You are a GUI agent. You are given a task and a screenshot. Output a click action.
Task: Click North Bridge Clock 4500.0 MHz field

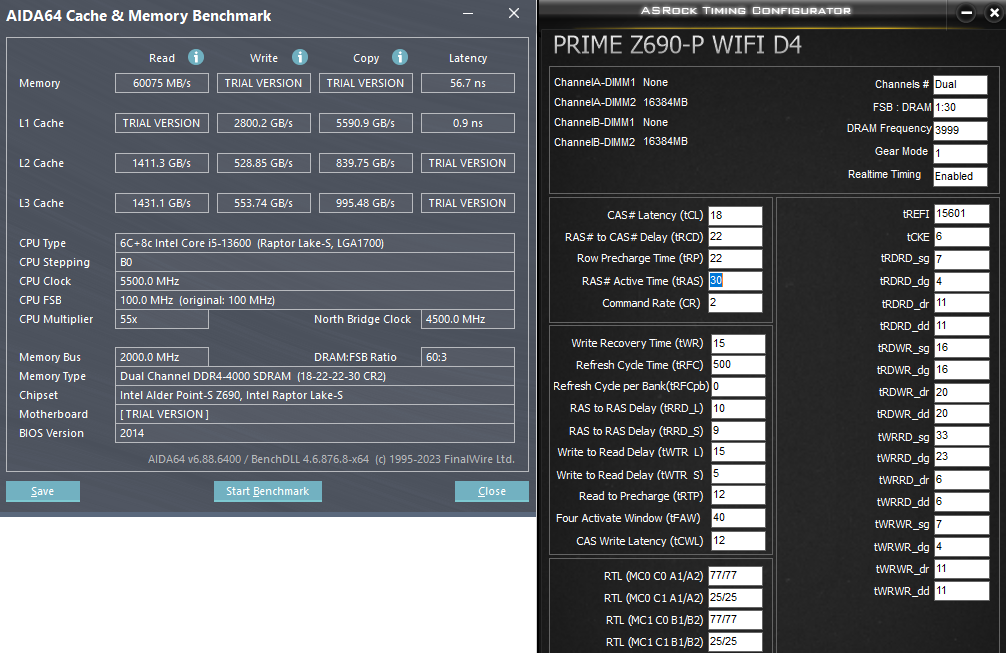(x=468, y=319)
